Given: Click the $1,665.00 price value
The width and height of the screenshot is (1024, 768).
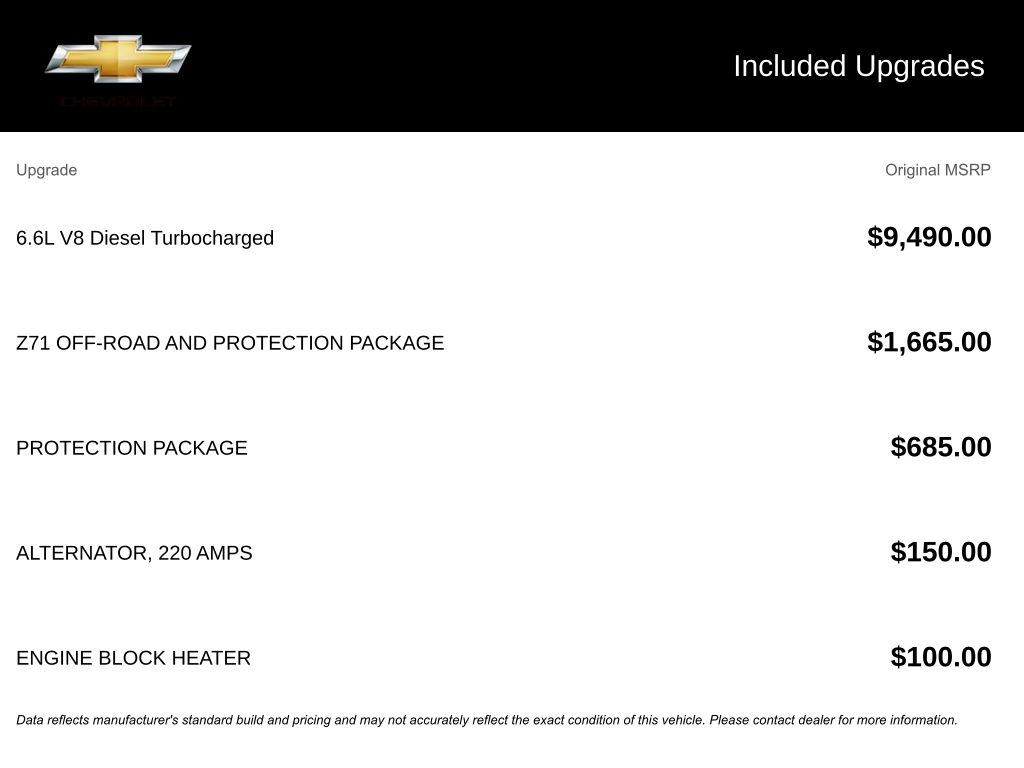Looking at the screenshot, I should [929, 342].
